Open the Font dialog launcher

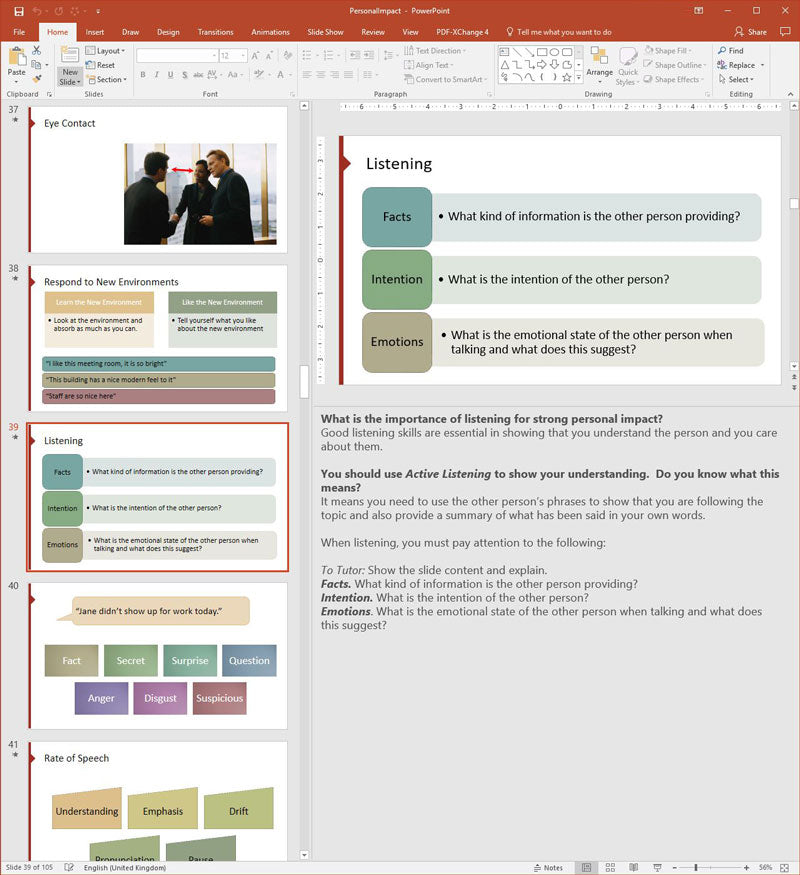pyautogui.click(x=292, y=94)
